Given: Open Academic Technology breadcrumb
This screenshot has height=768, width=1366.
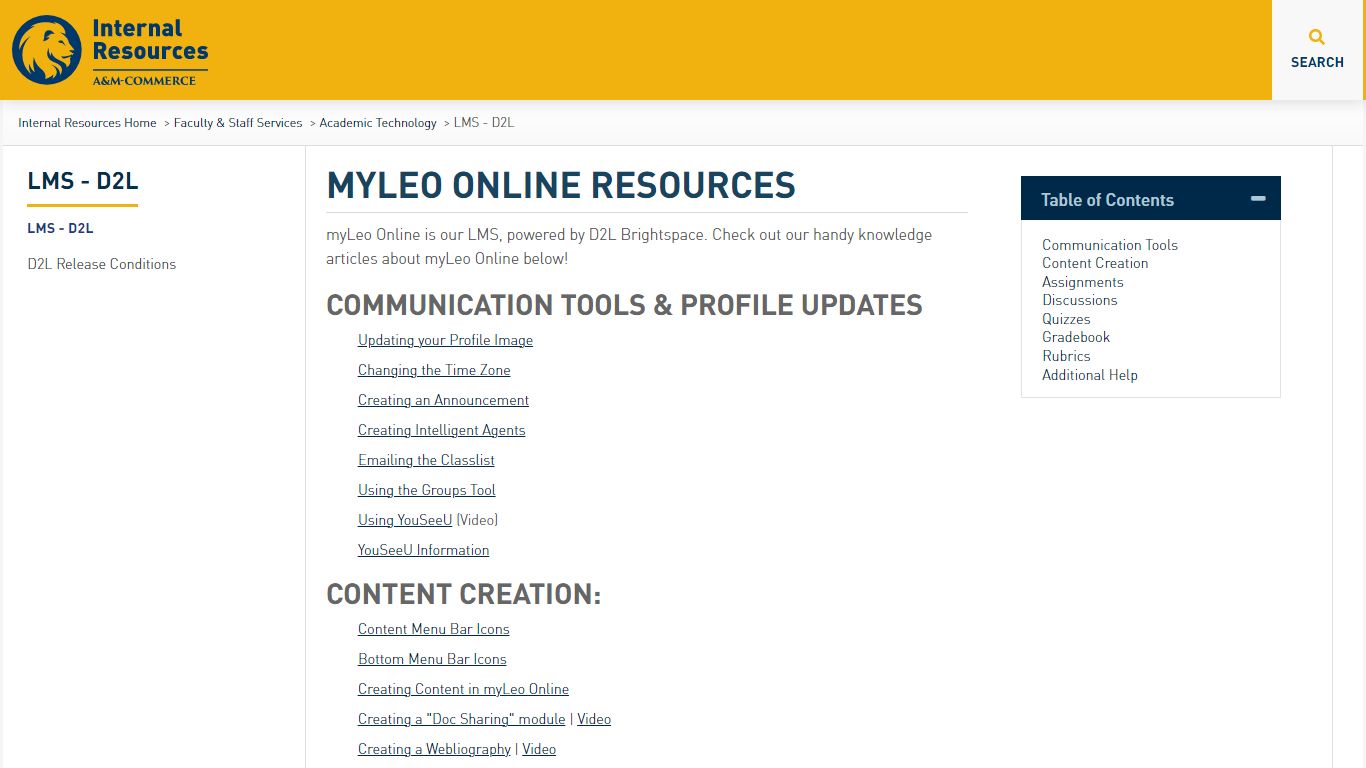Looking at the screenshot, I should [x=378, y=123].
